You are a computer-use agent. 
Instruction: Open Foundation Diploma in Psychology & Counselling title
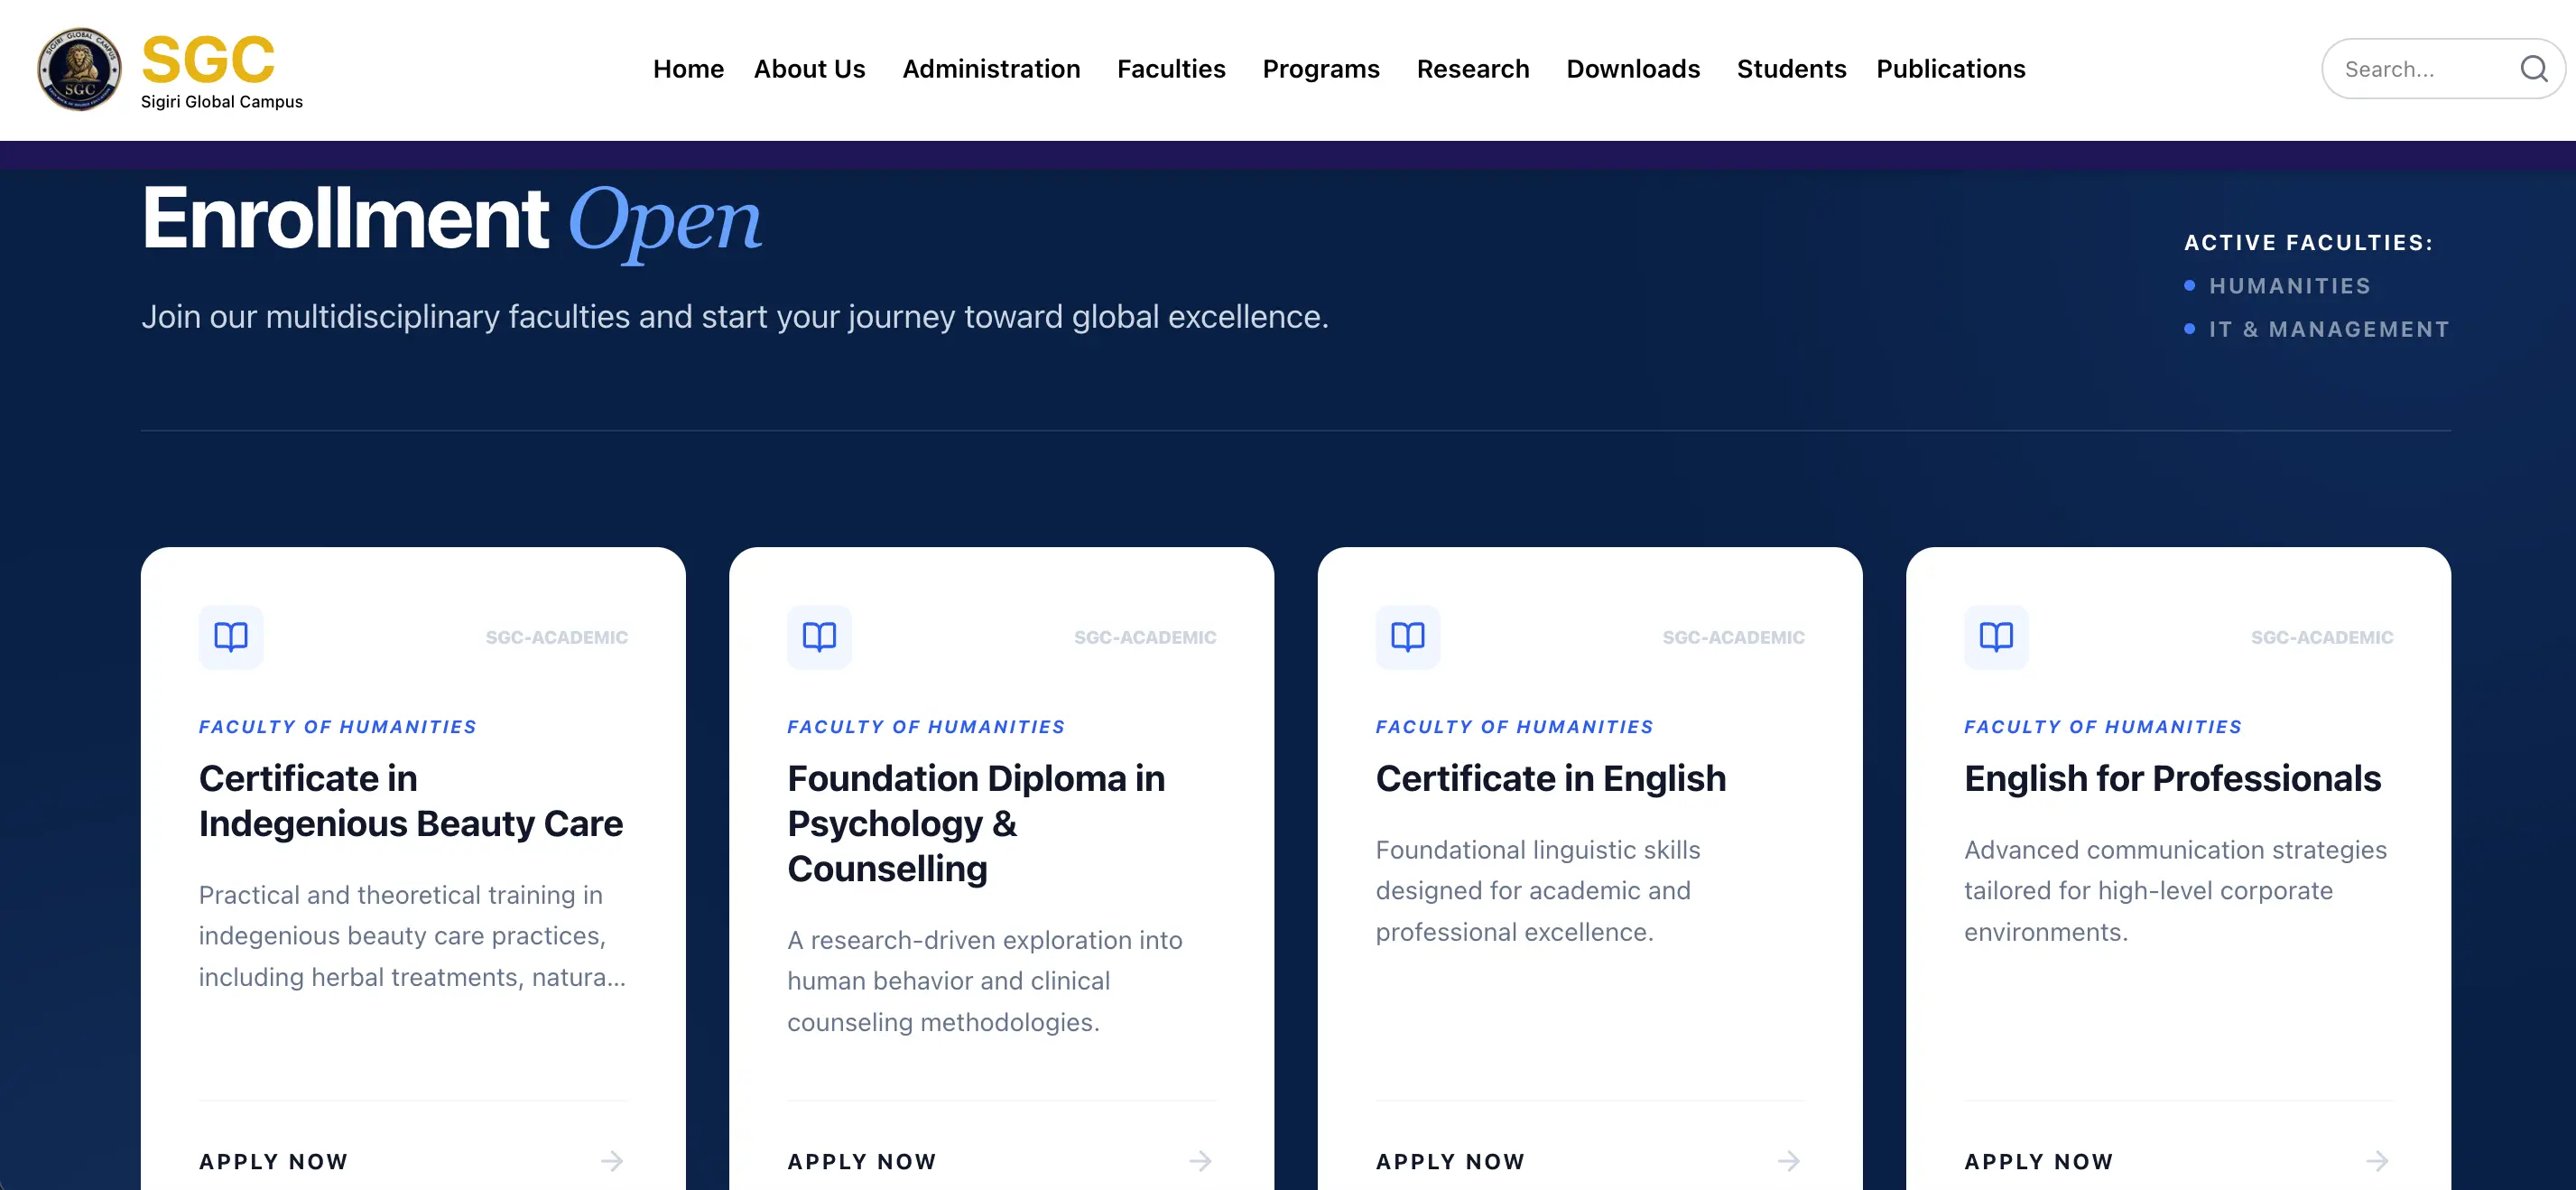[x=976, y=823]
